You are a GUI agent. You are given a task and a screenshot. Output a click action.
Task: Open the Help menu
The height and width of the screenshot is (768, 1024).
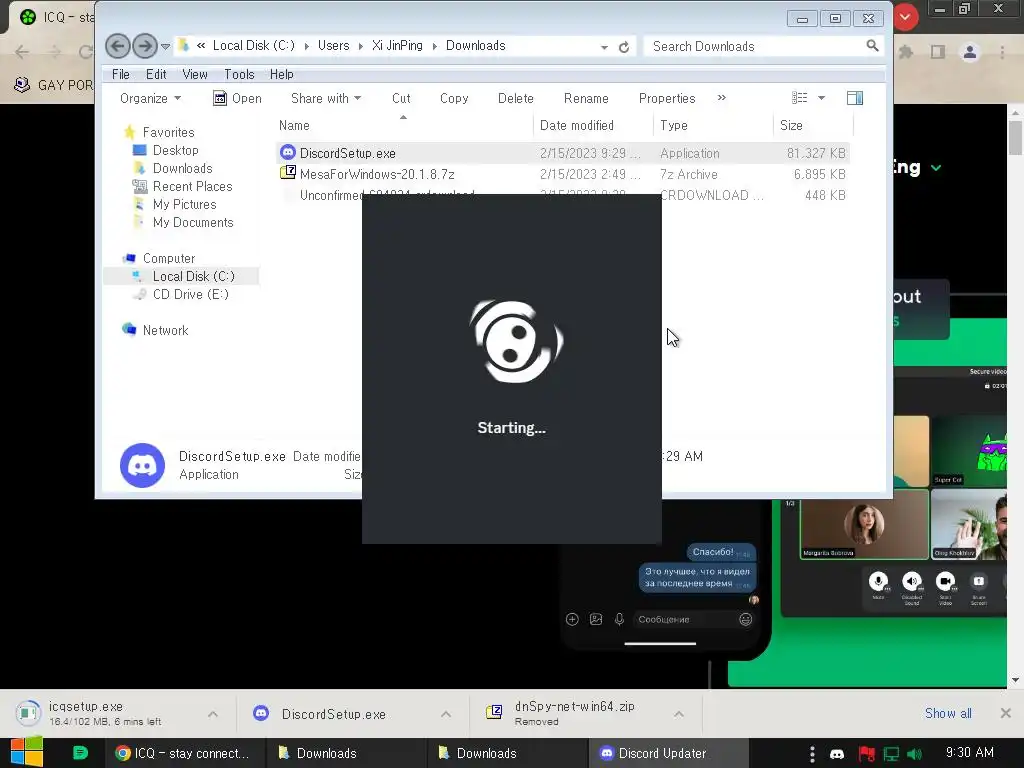click(x=281, y=74)
